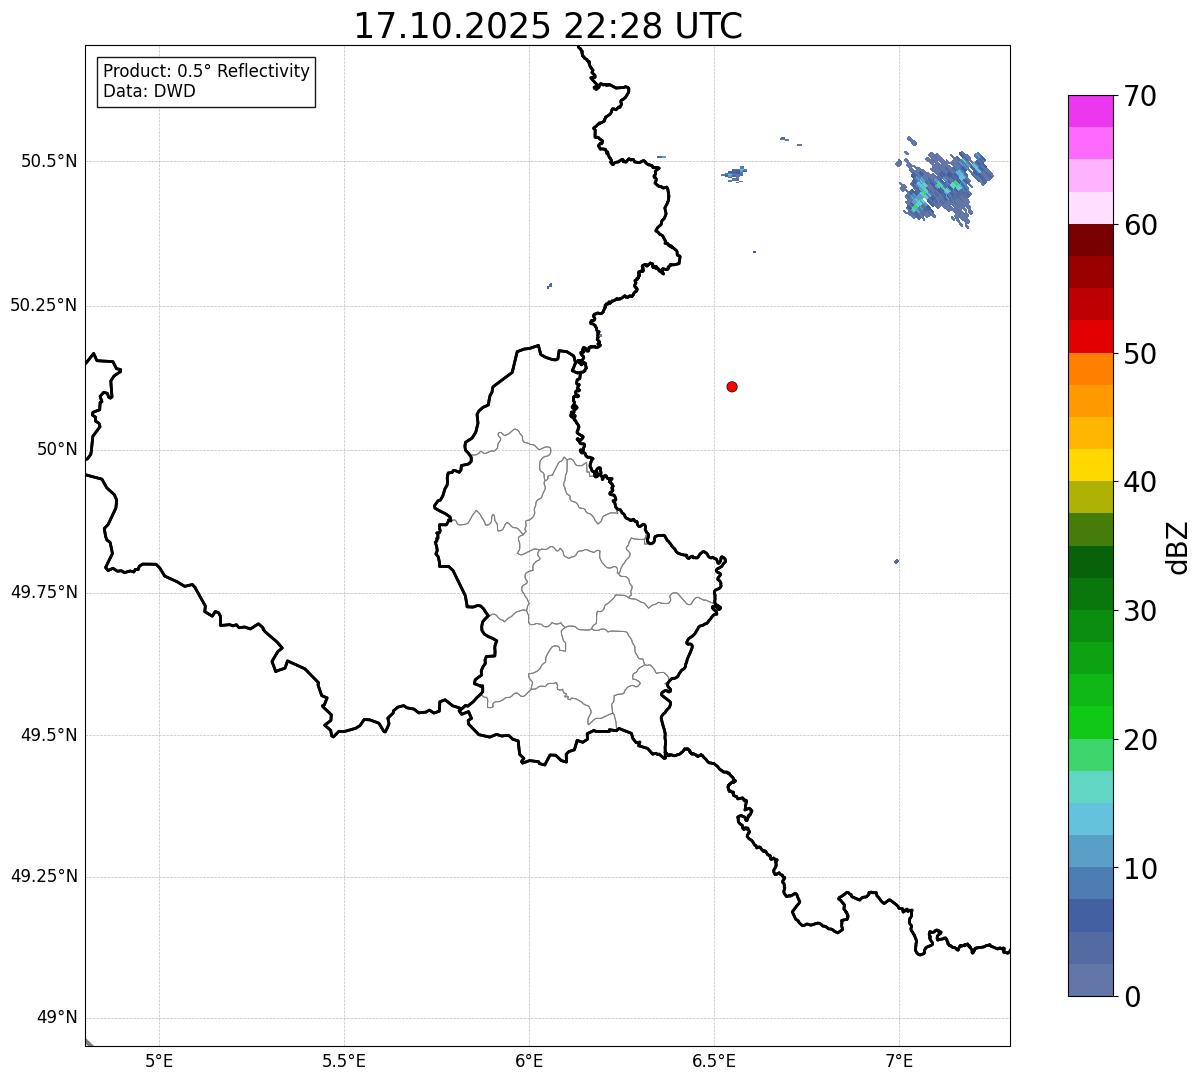
Task: Click the 60 tick label on colorbar
Action: click(x=1140, y=225)
